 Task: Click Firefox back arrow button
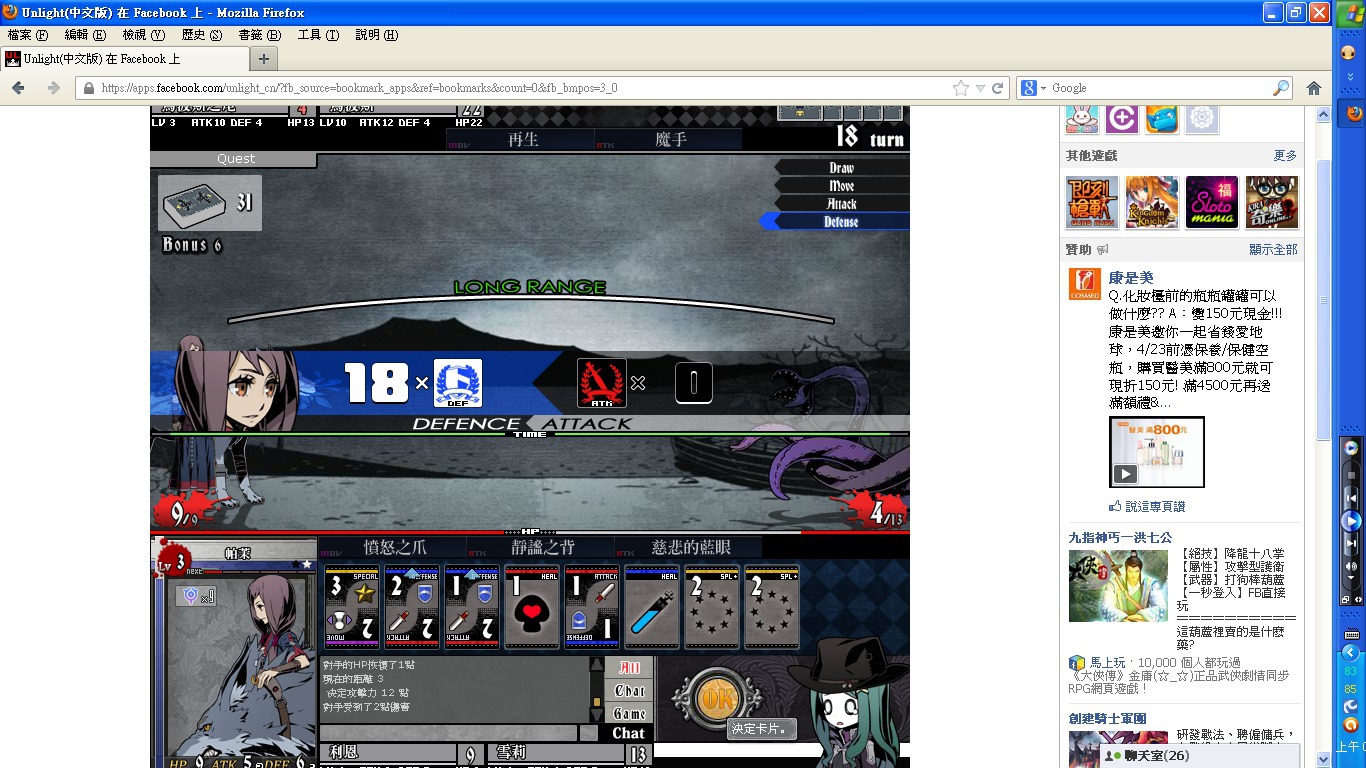[x=18, y=88]
